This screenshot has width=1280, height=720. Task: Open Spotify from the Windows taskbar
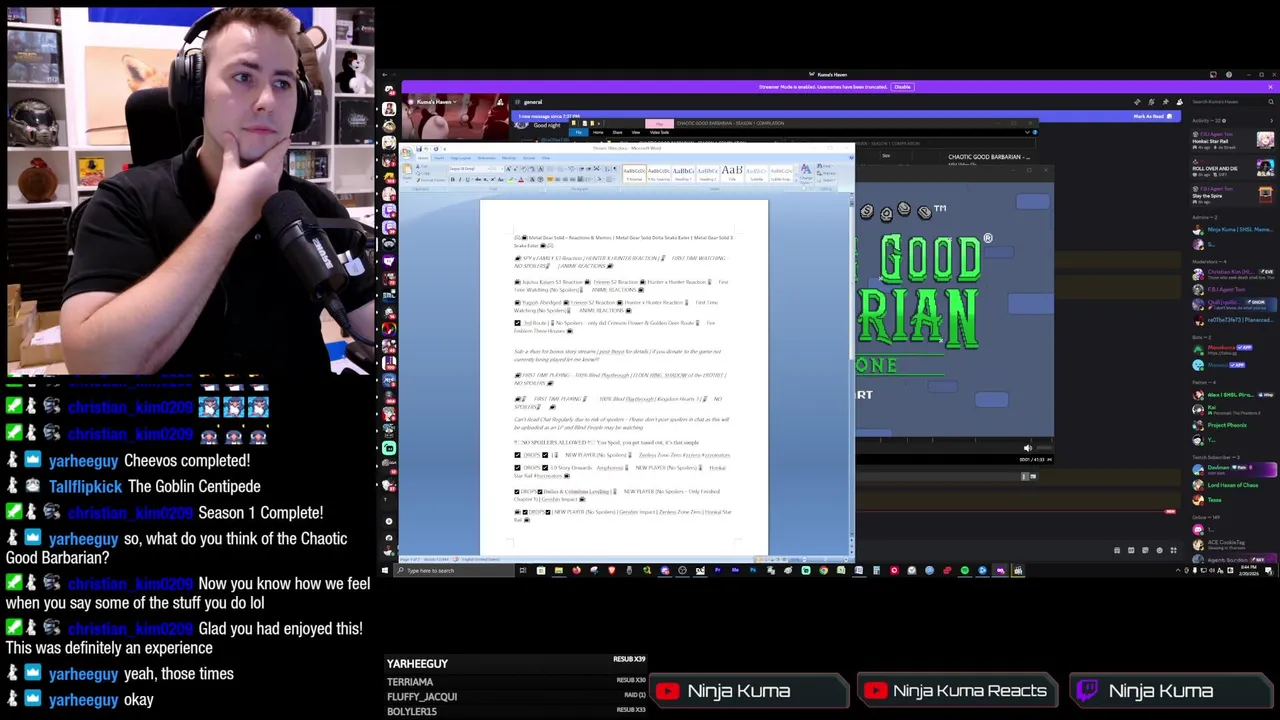tap(964, 570)
